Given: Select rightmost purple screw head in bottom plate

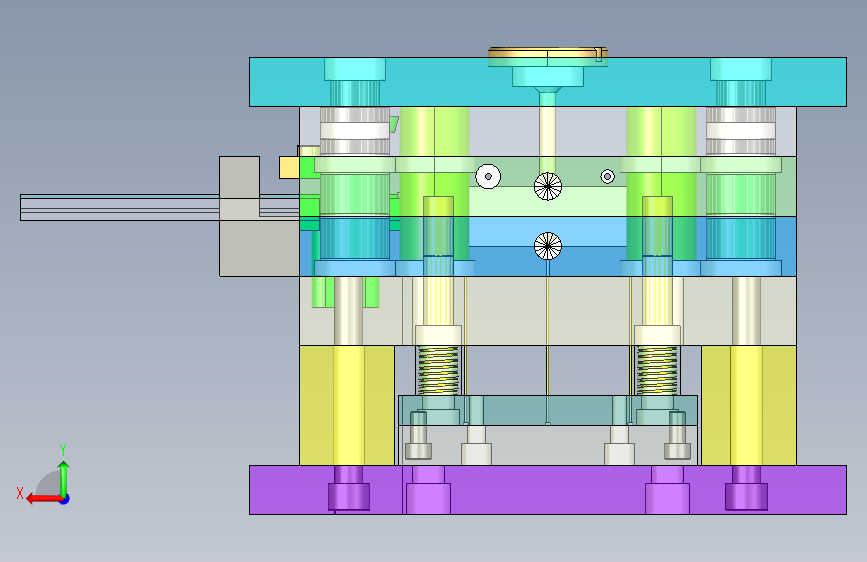Looking at the screenshot, I should (746, 496).
